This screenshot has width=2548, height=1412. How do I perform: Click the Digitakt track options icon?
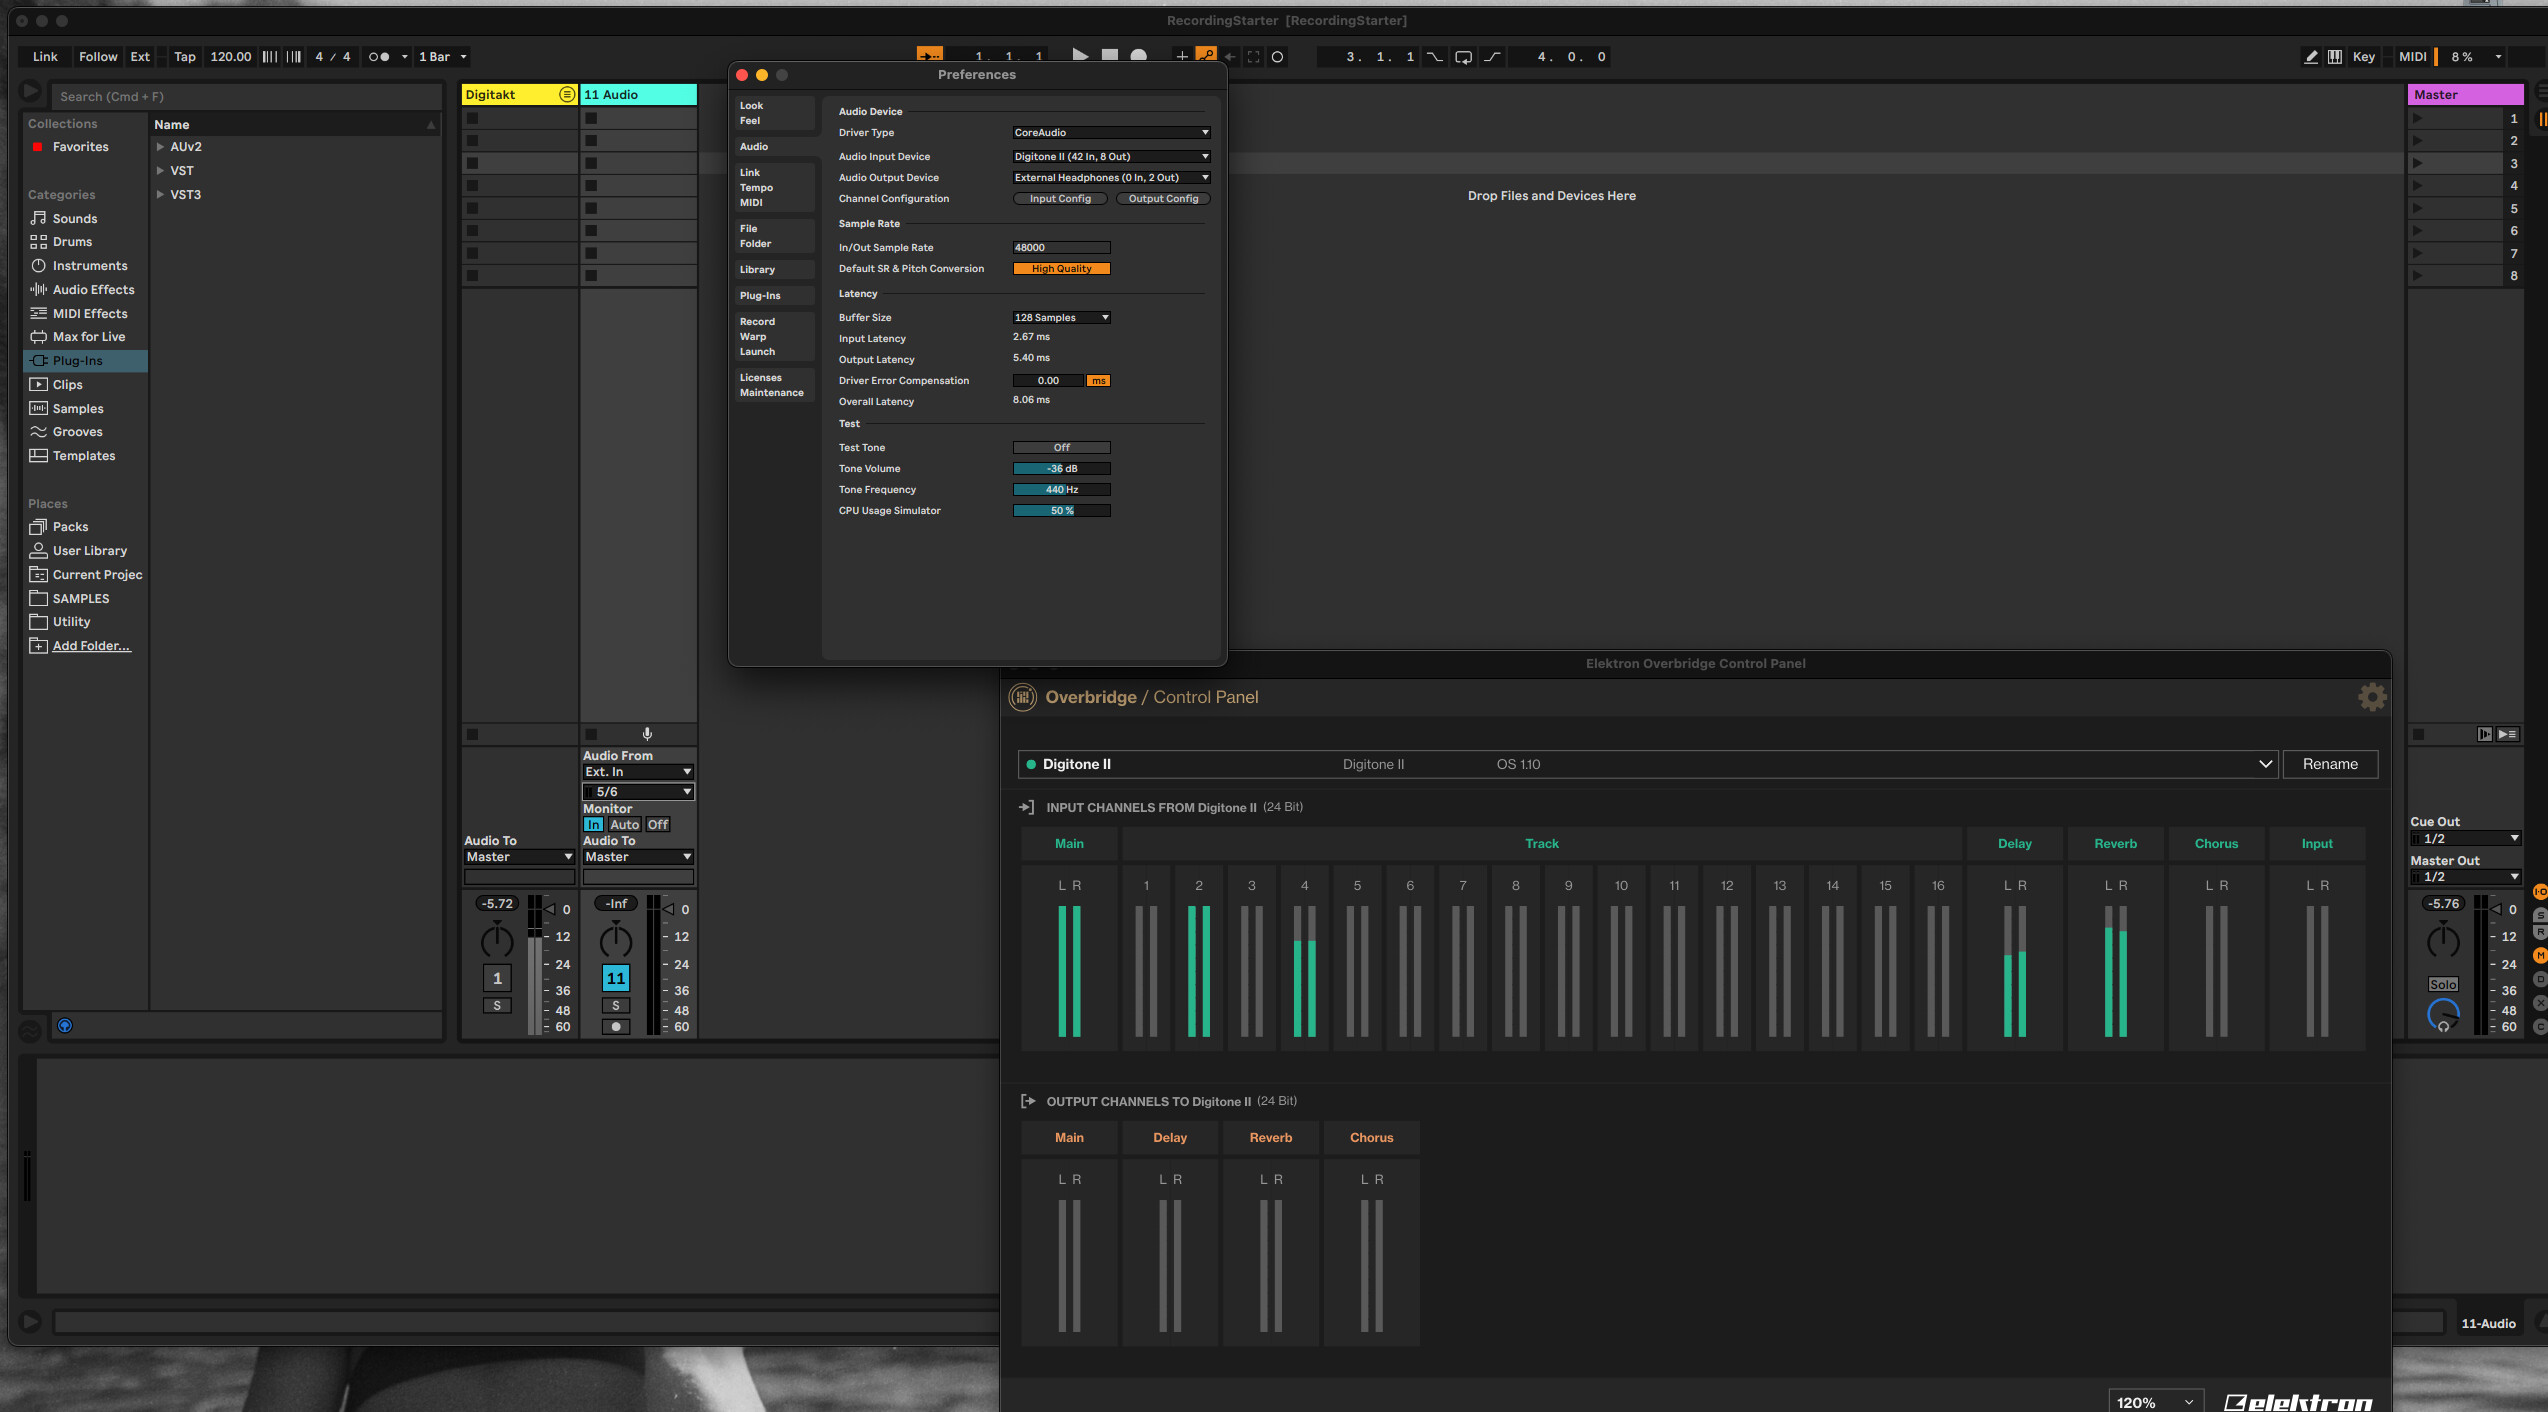pos(567,94)
